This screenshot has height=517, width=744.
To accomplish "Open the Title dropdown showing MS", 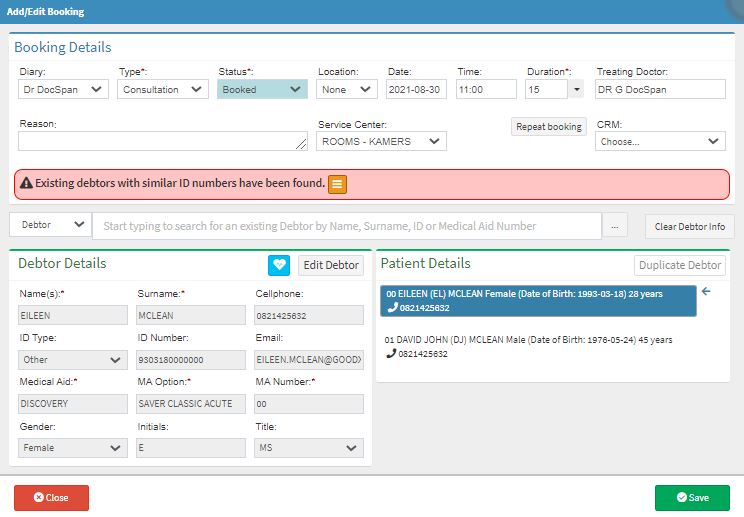I will point(309,448).
